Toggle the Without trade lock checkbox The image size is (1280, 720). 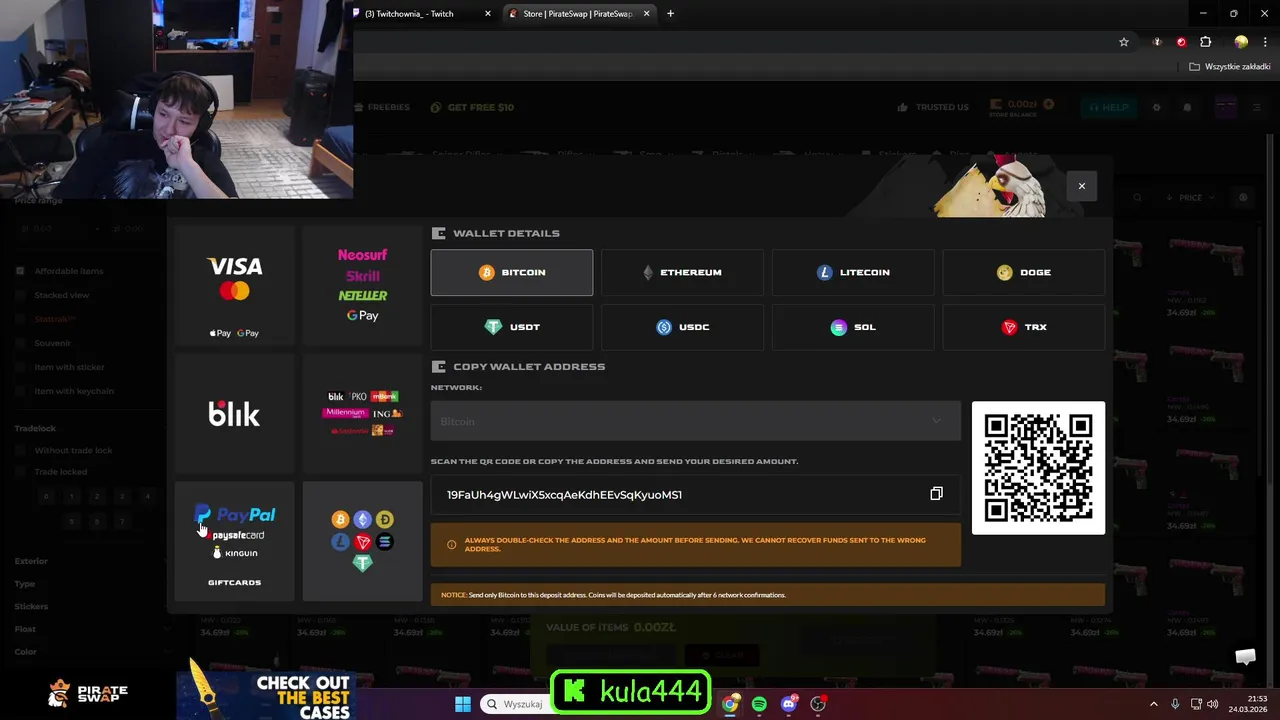[x=20, y=450]
